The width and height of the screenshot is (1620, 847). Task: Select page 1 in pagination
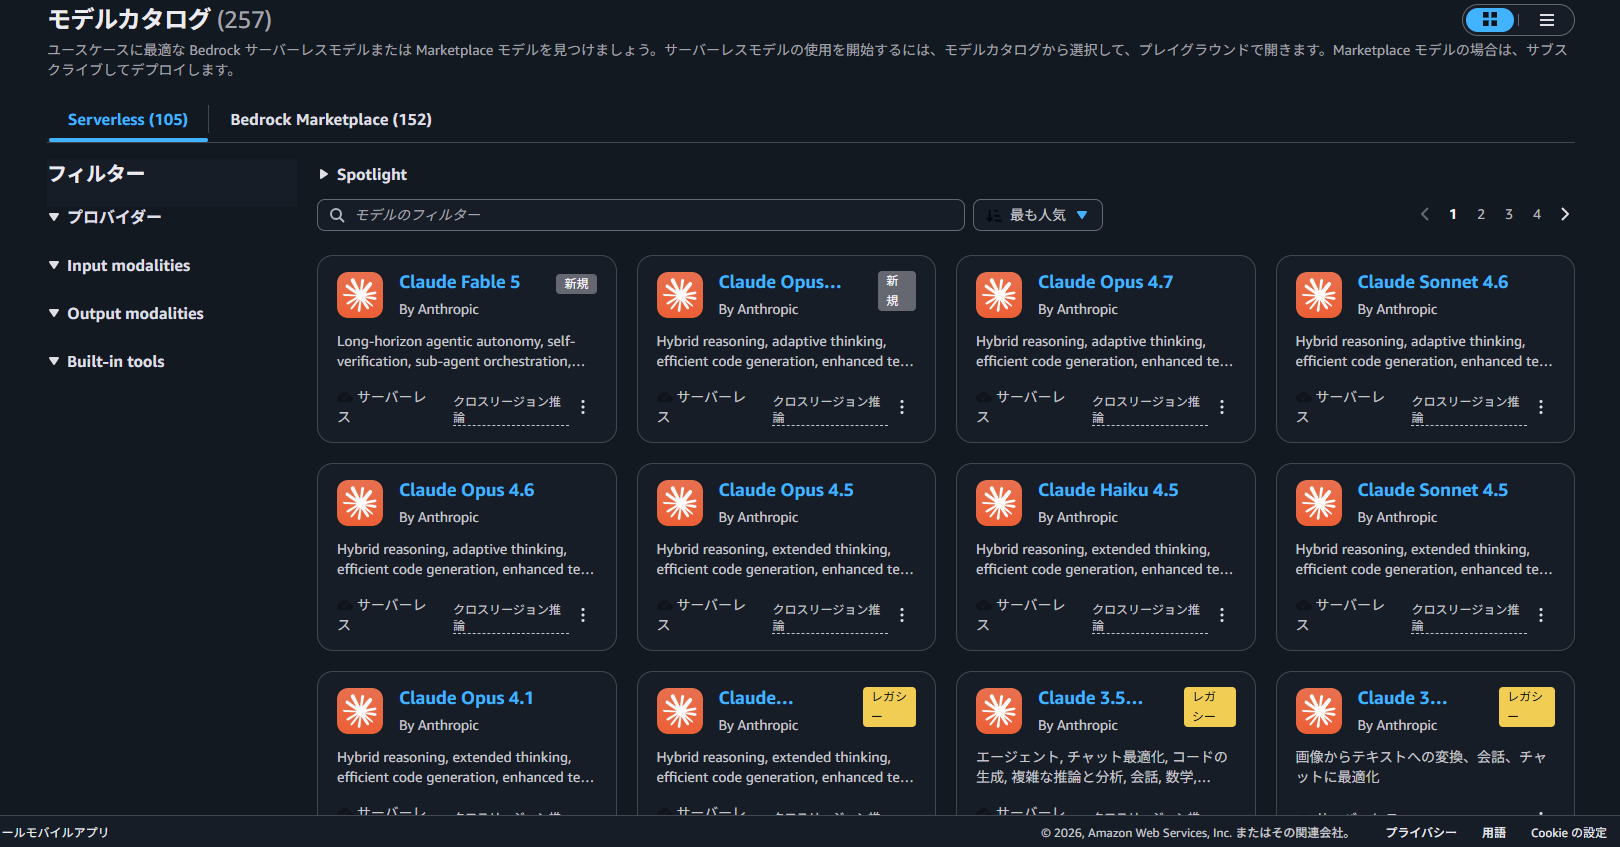point(1453,214)
